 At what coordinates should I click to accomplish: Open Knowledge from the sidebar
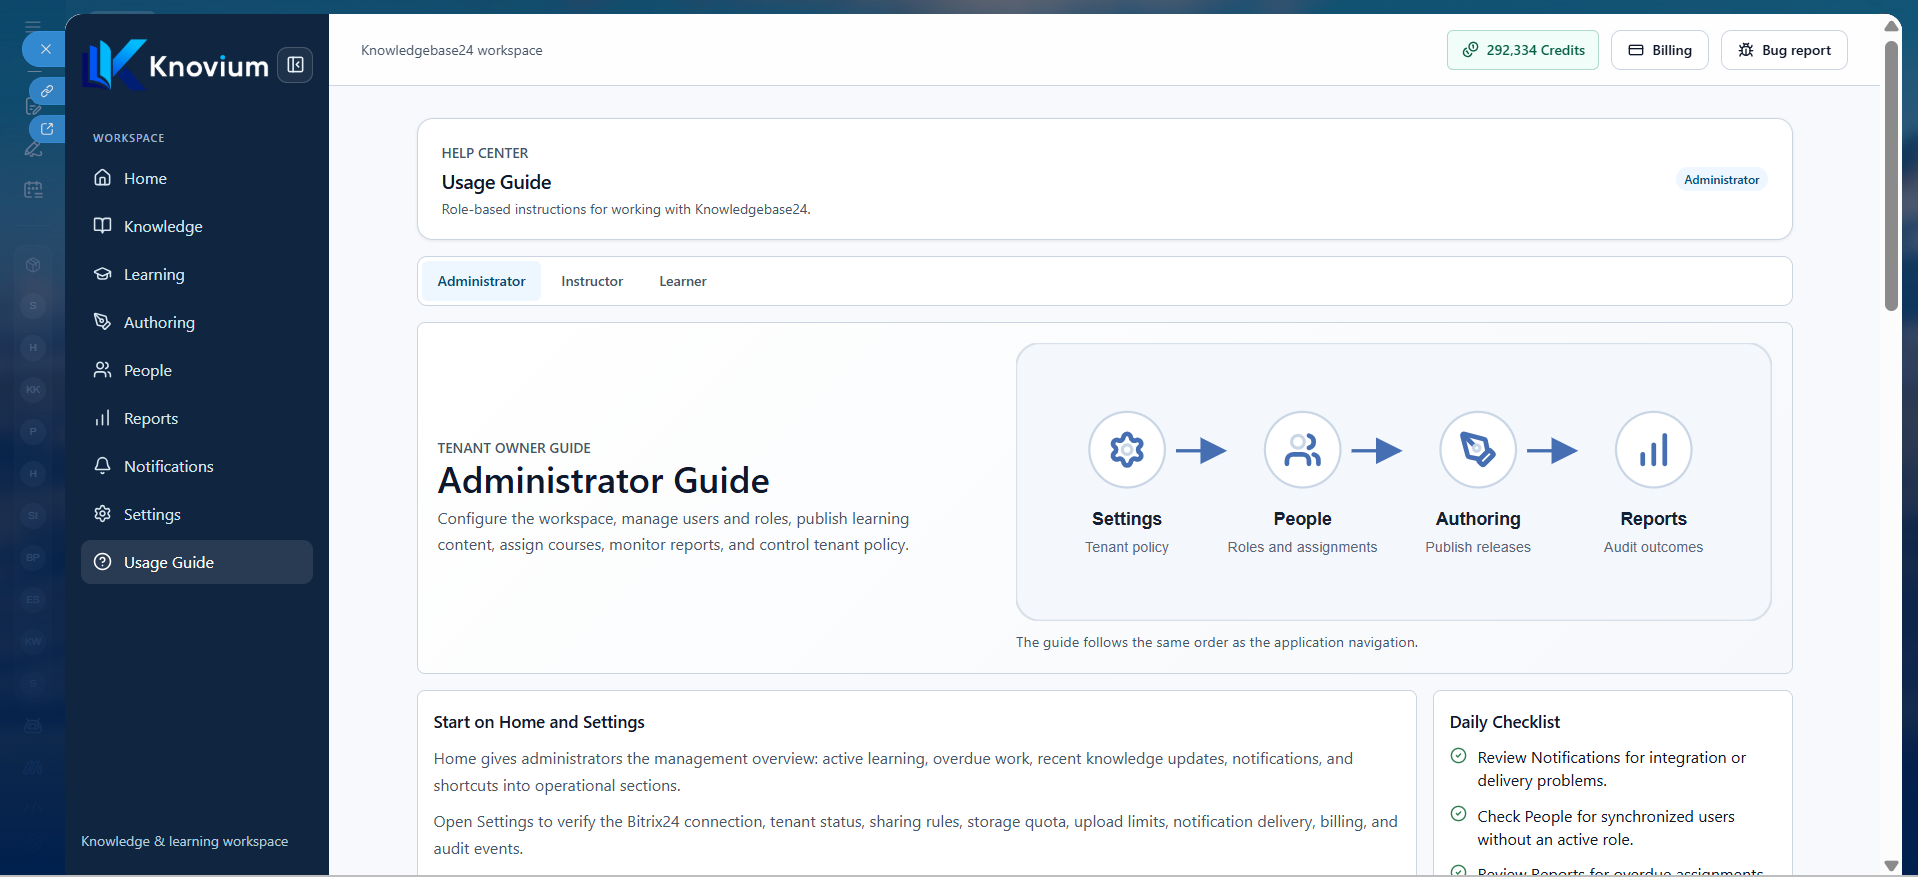click(x=197, y=226)
